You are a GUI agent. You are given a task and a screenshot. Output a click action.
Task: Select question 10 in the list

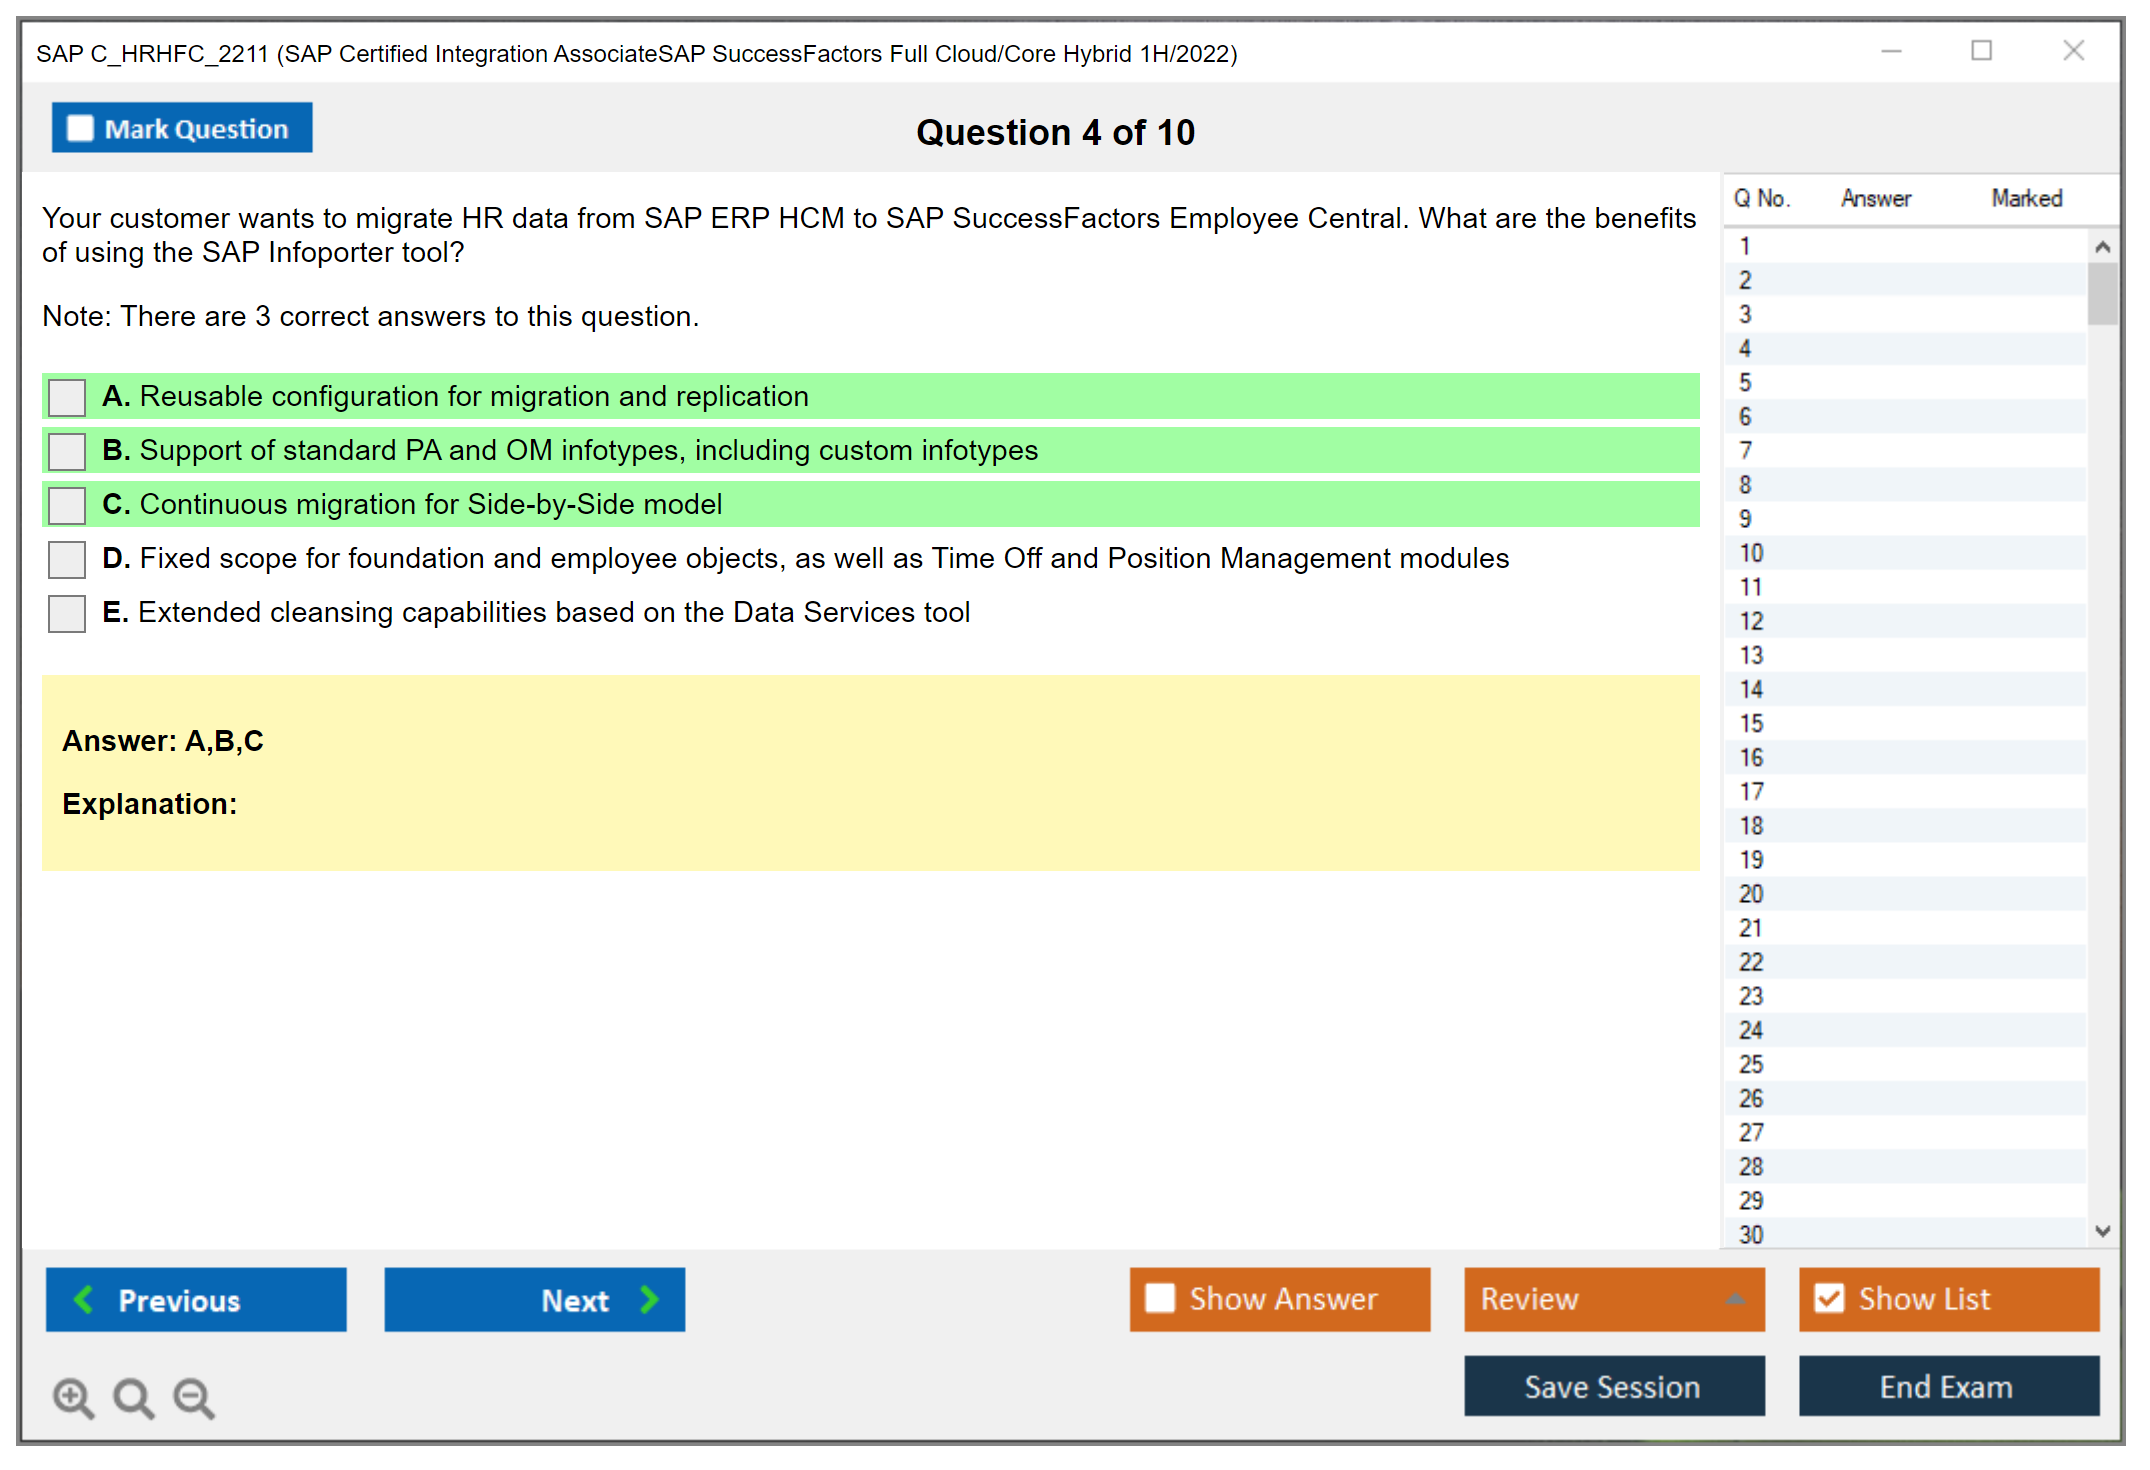pos(1751,553)
